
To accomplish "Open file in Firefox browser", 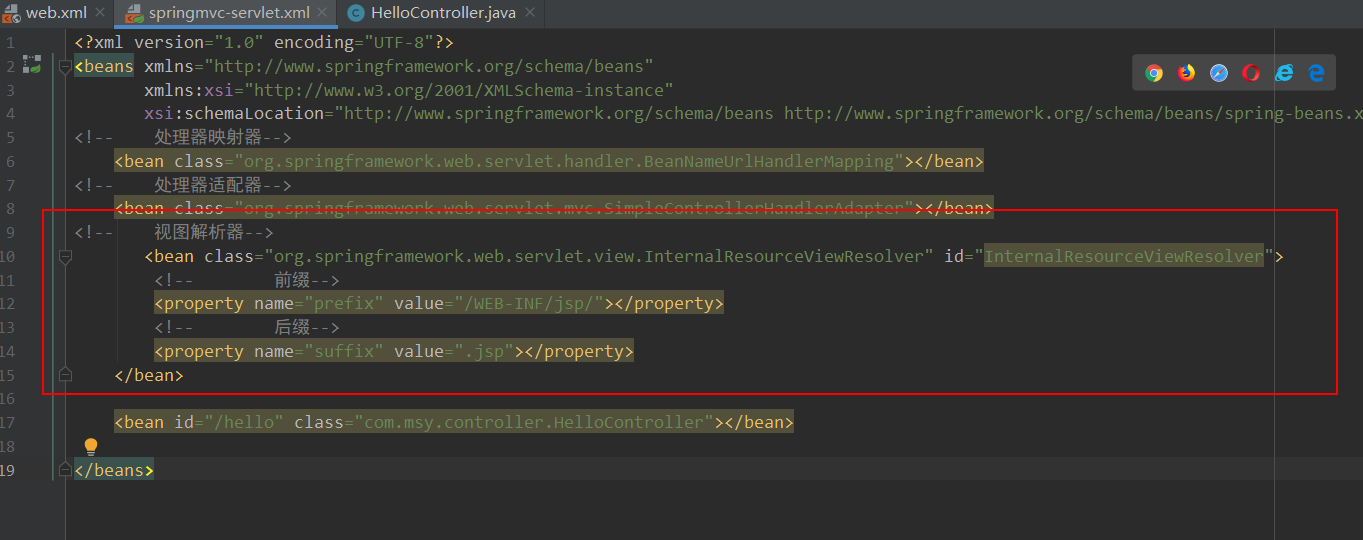I will point(1186,73).
